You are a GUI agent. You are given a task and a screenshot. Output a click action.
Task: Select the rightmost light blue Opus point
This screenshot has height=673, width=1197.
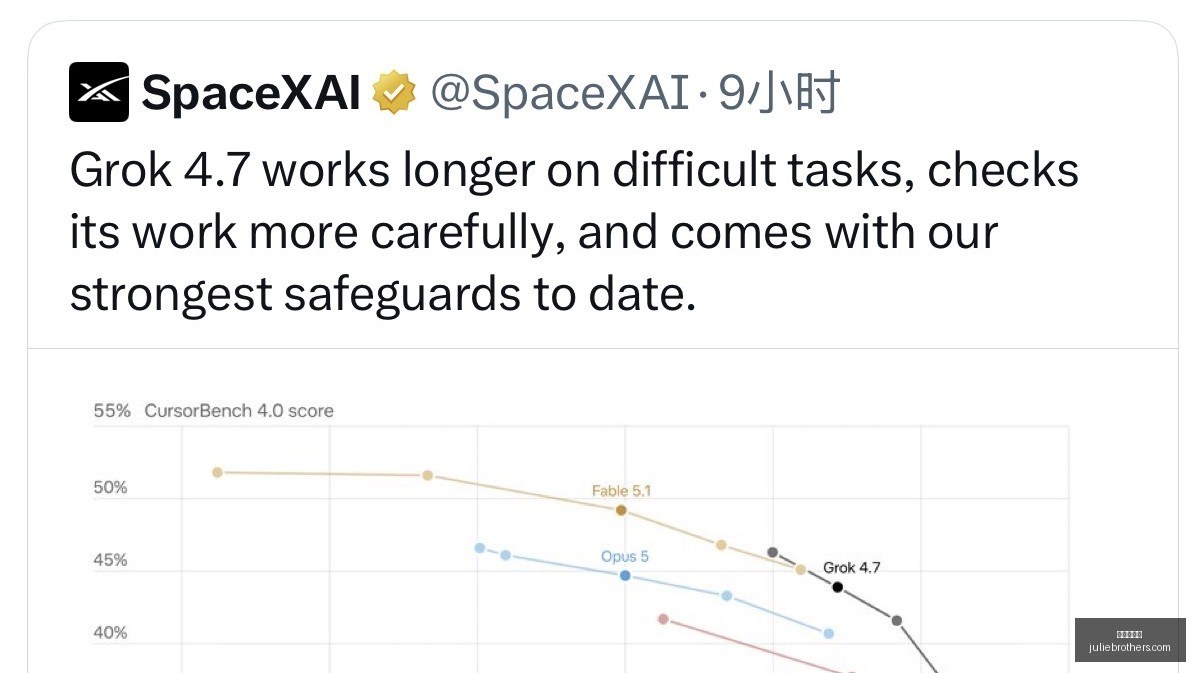click(x=829, y=633)
